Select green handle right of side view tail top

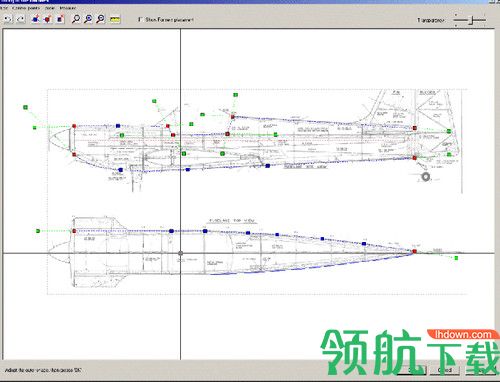(x=449, y=131)
